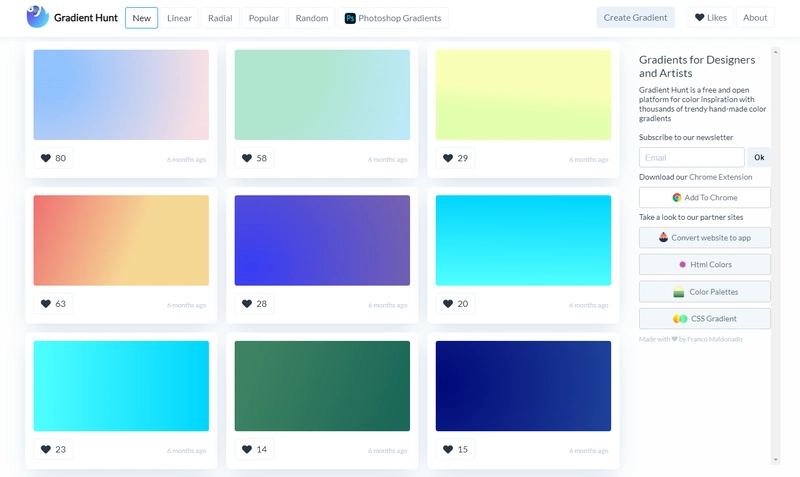This screenshot has height=477, width=800.
Task: Click the purple Html Colors dot icon
Action: (682, 264)
